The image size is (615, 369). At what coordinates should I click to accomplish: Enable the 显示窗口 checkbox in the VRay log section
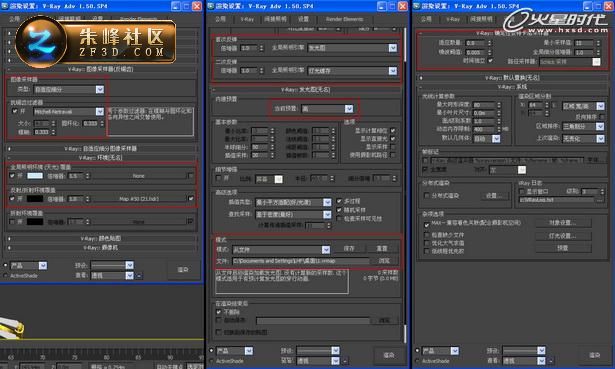522,191
